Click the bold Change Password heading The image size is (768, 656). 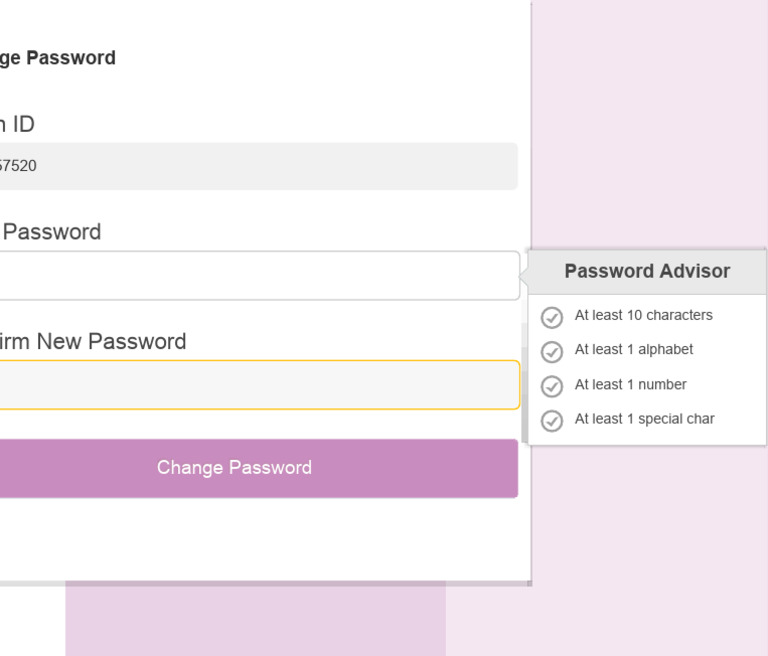click(58, 58)
